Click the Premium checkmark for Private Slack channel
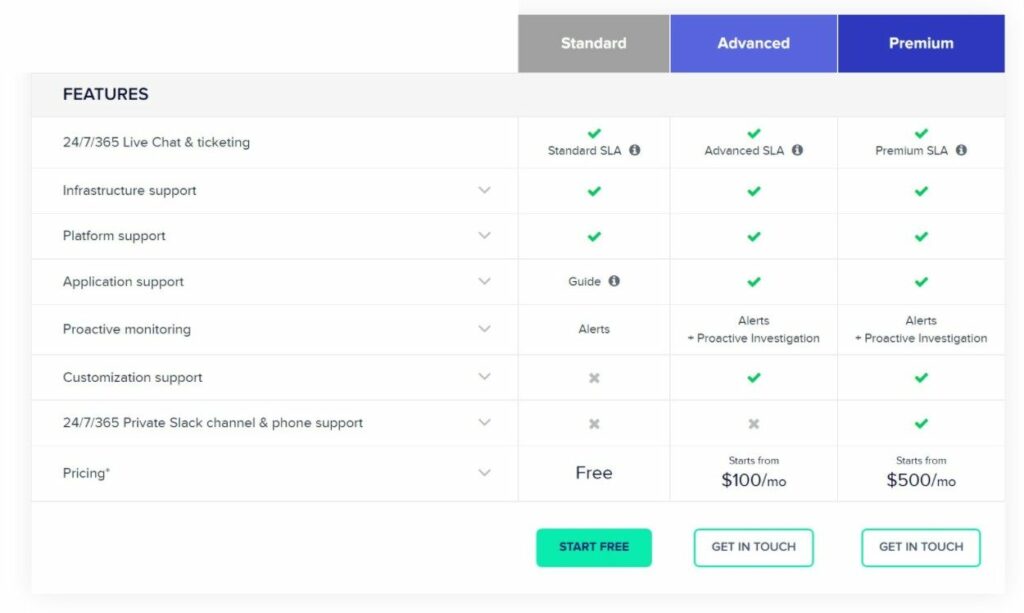 point(921,424)
